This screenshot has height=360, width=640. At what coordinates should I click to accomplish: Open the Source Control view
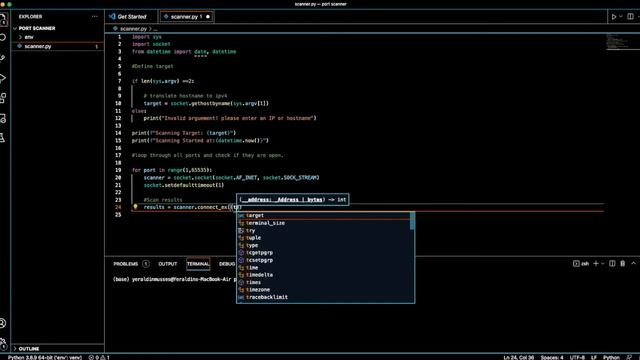[3, 58]
